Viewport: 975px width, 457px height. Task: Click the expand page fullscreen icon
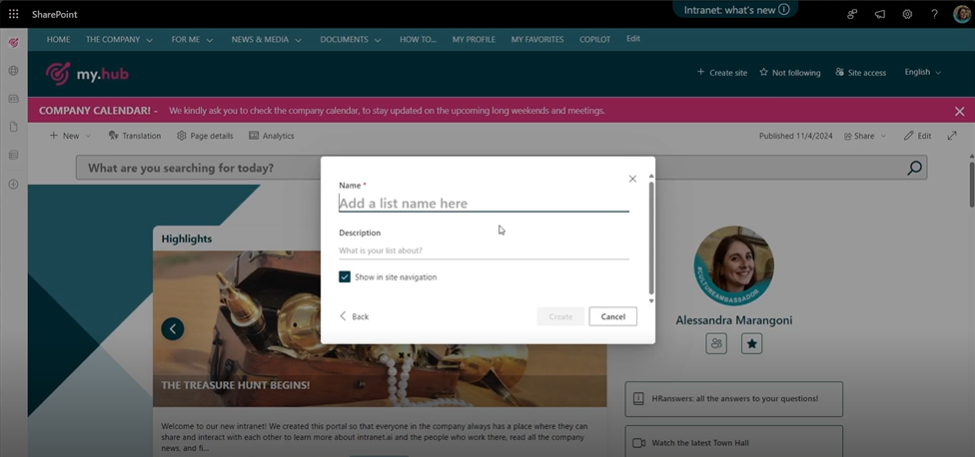click(952, 136)
